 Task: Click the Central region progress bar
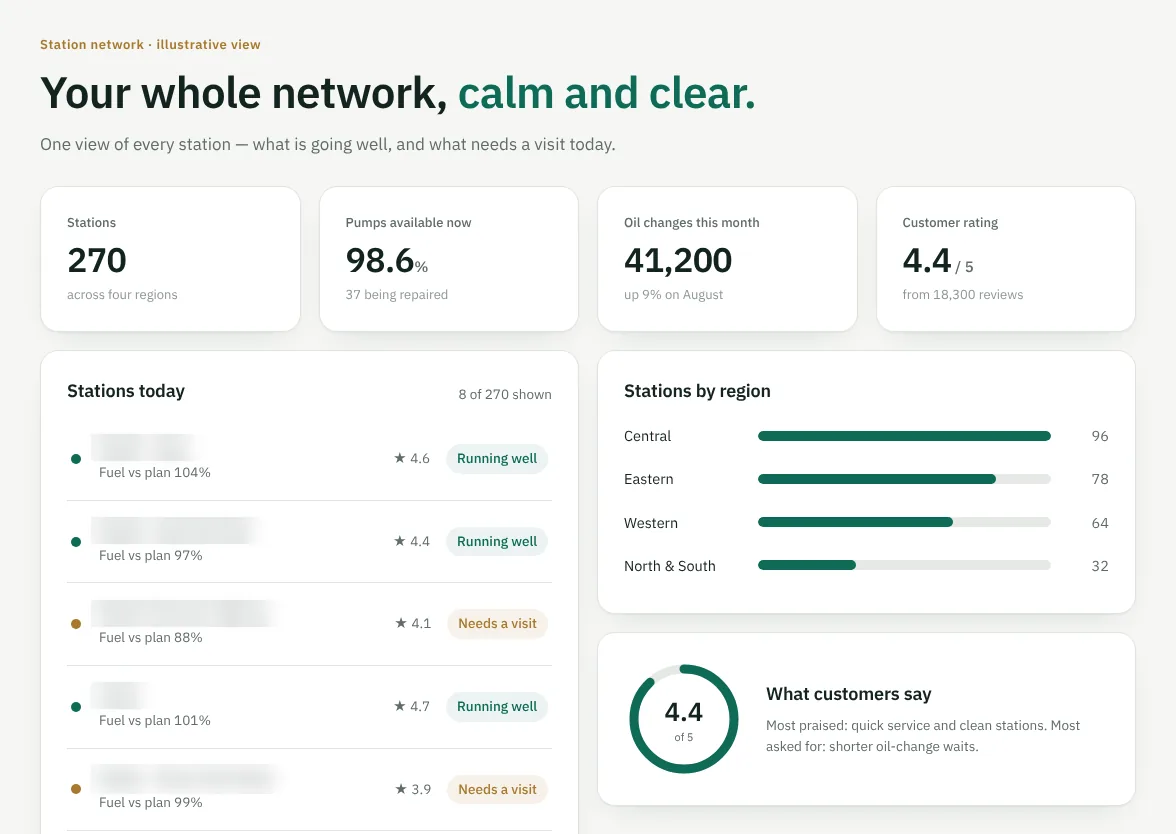pyautogui.click(x=904, y=436)
